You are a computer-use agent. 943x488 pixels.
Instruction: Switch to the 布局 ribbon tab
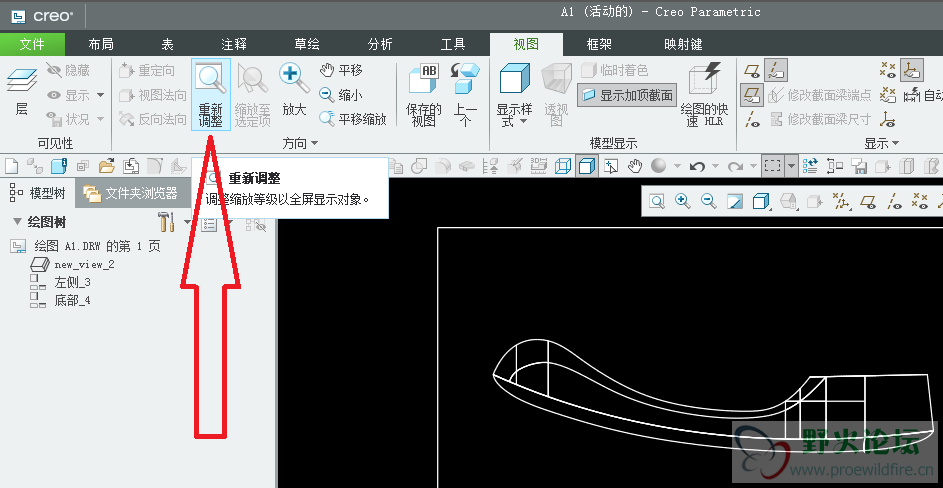[100, 44]
